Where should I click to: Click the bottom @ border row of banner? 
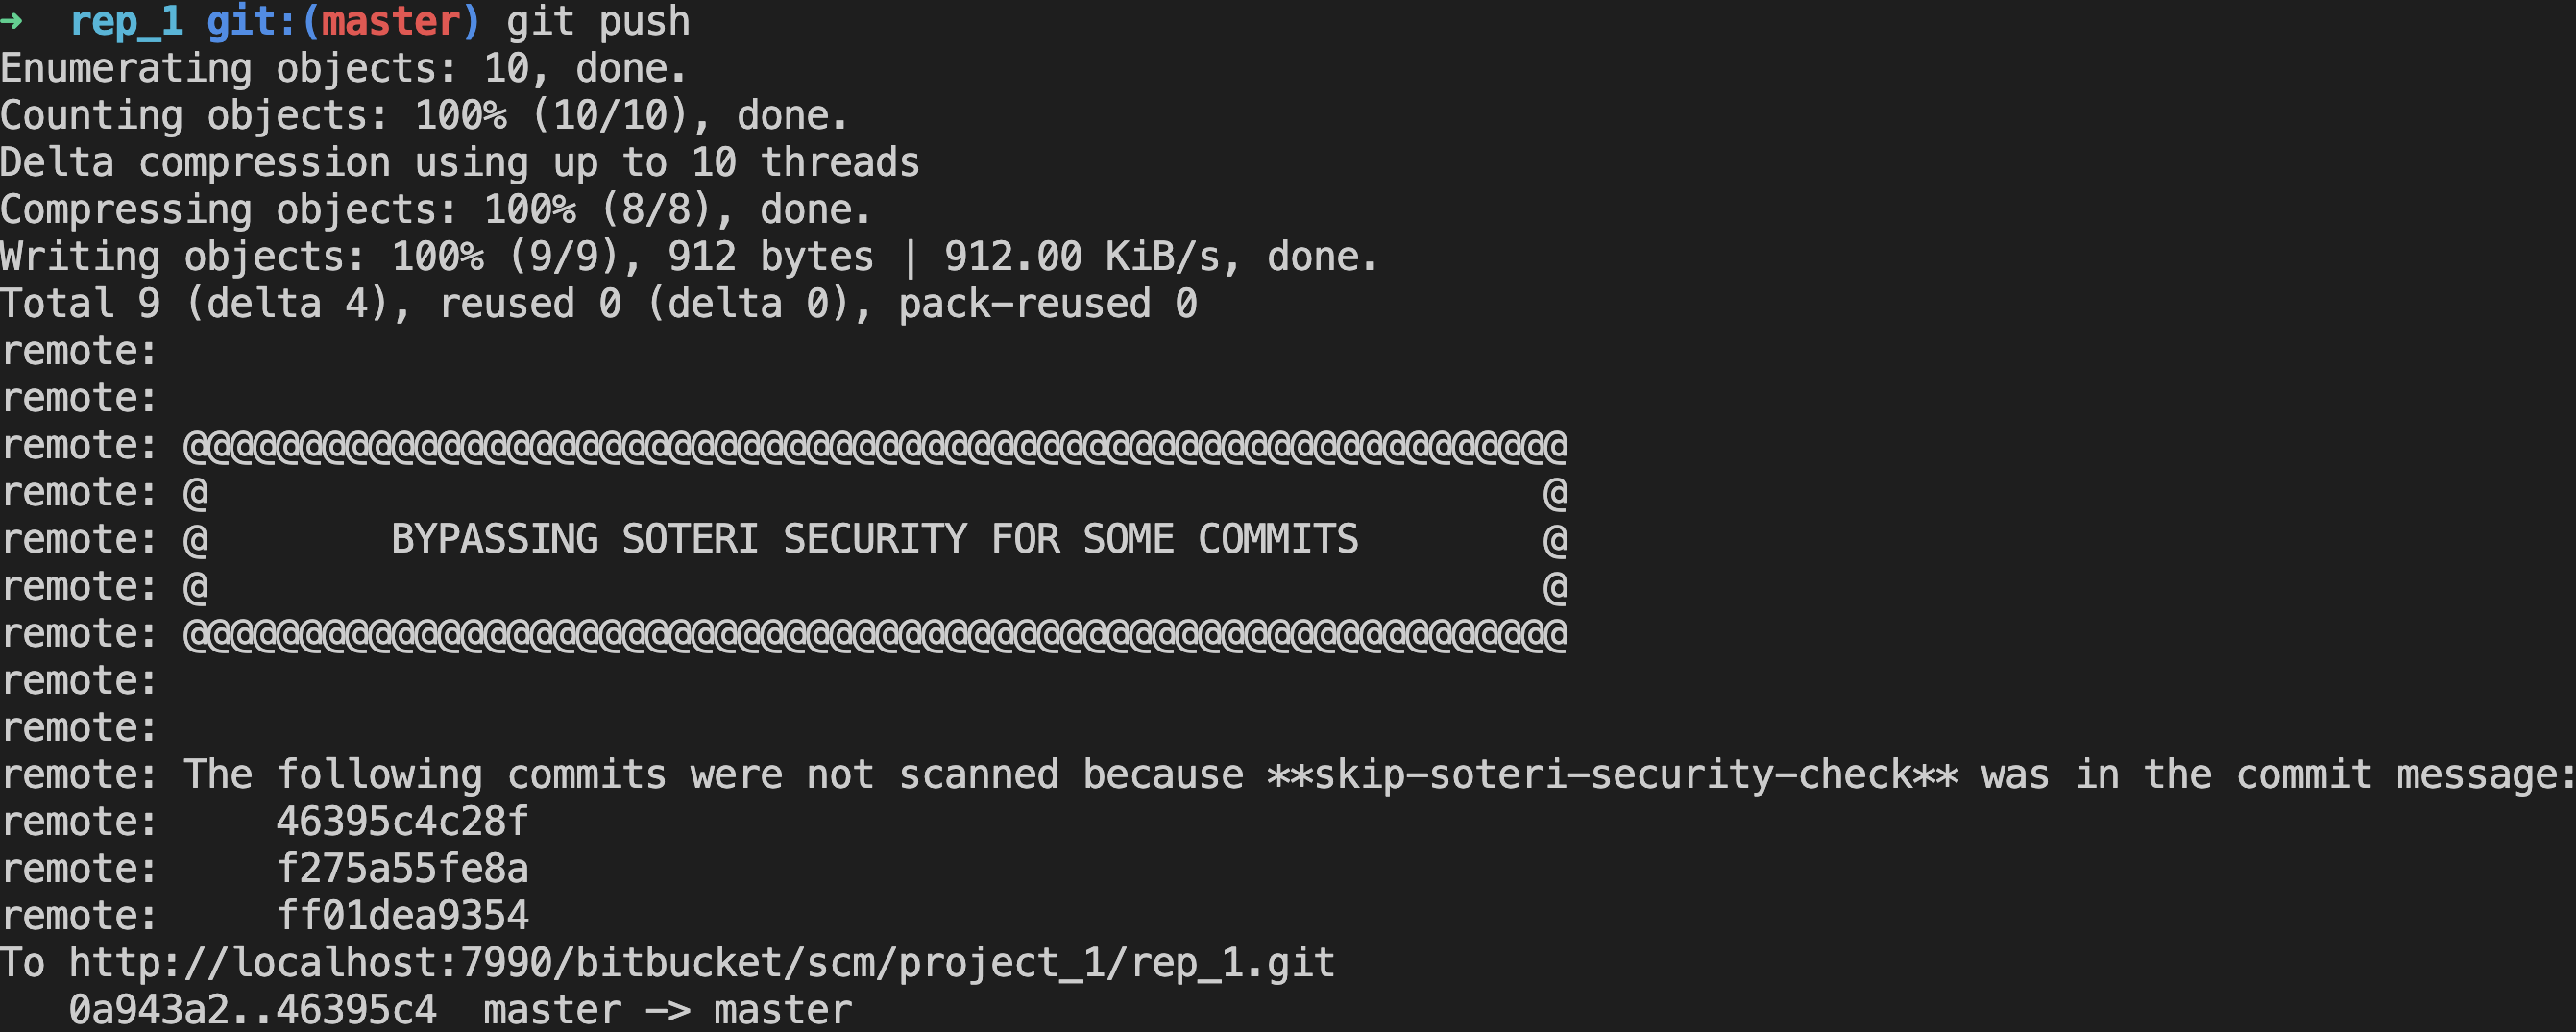[x=874, y=634]
